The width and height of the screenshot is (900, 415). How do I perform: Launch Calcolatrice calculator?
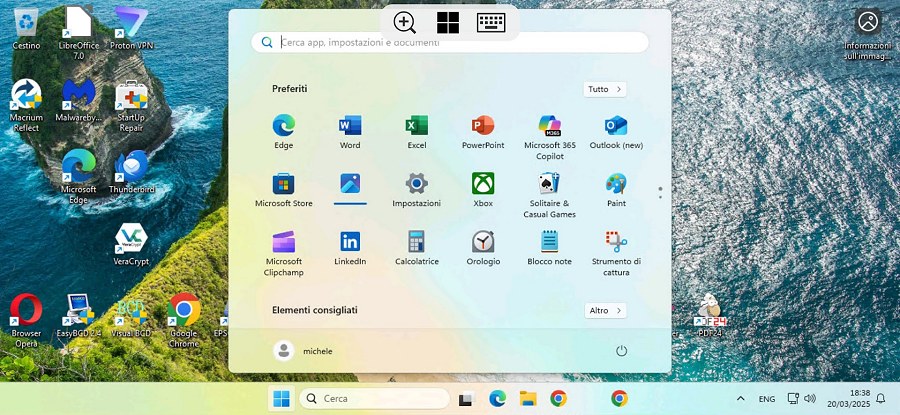pyautogui.click(x=417, y=248)
